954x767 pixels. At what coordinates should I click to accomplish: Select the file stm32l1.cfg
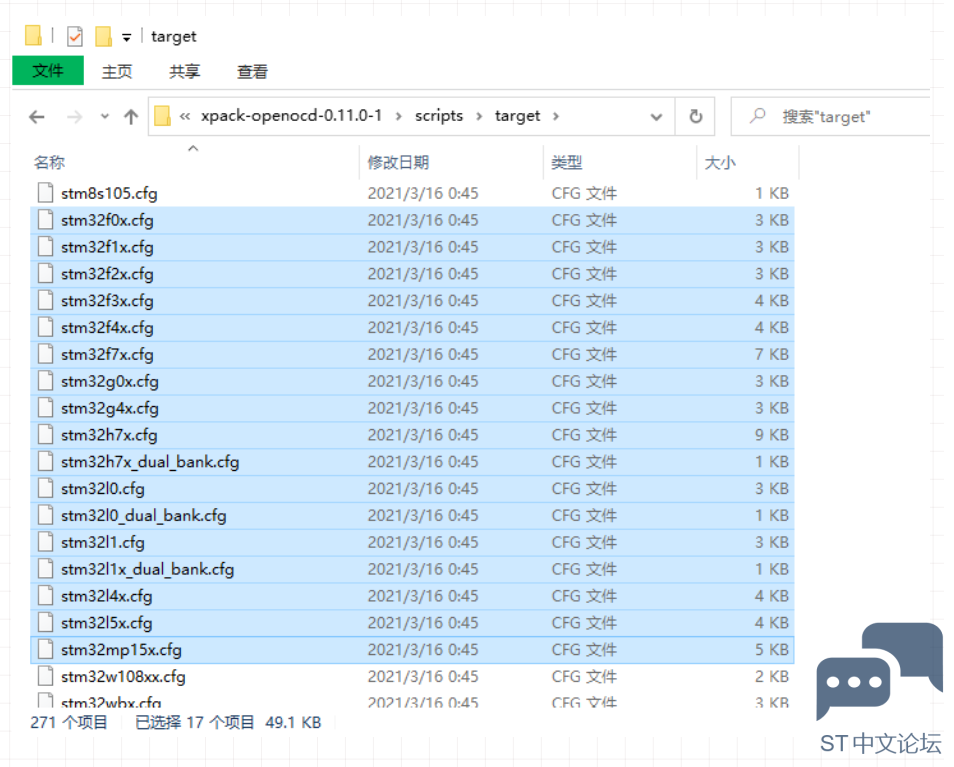pos(413,542)
